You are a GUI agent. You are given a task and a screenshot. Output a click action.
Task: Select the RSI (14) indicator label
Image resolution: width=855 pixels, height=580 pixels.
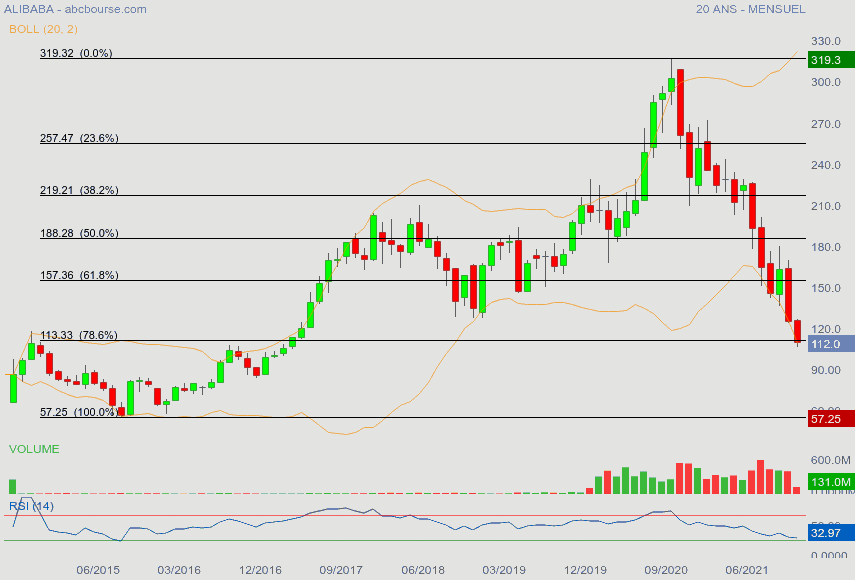click(31, 506)
